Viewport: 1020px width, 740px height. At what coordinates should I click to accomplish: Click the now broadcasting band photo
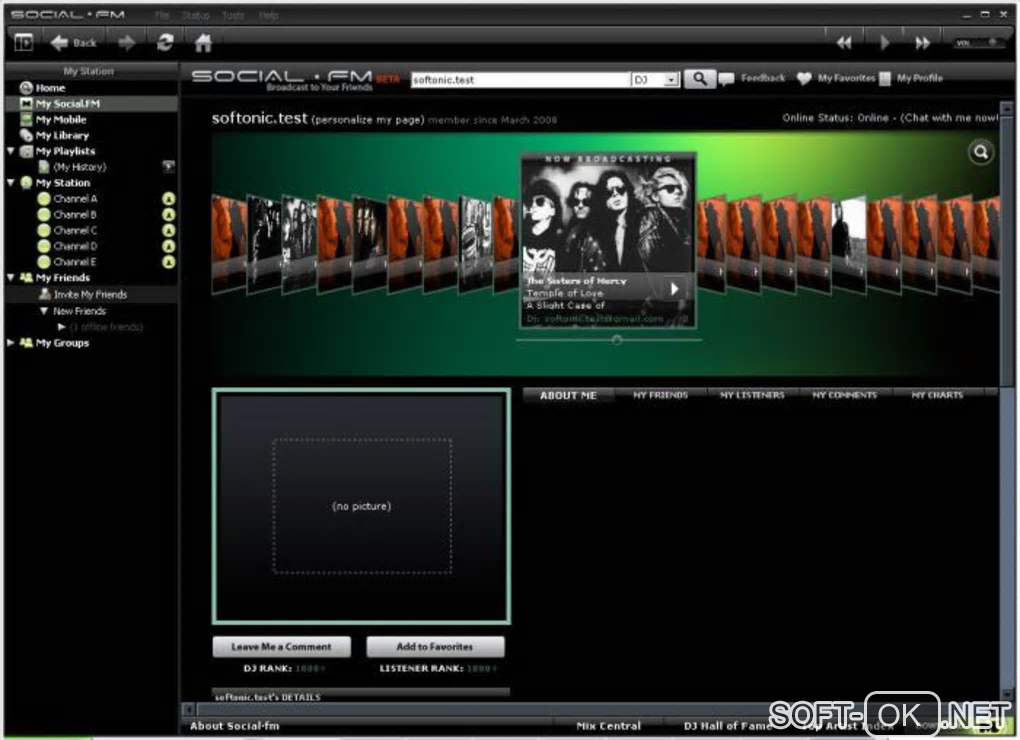point(608,218)
